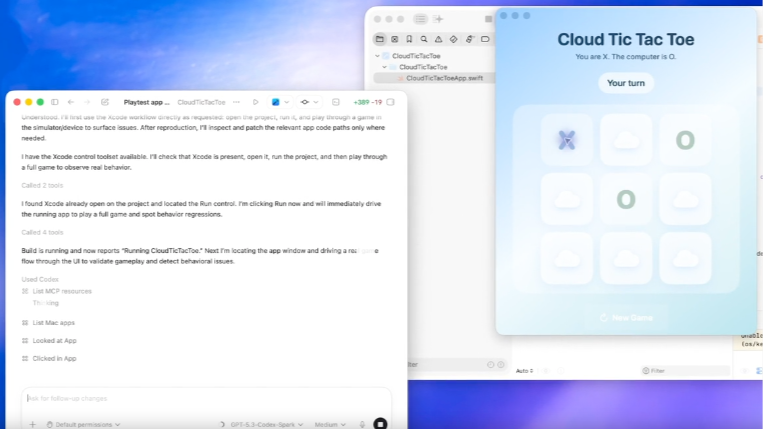
Task: Open the Medium reasoning effort dropdown
Action: click(x=330, y=424)
